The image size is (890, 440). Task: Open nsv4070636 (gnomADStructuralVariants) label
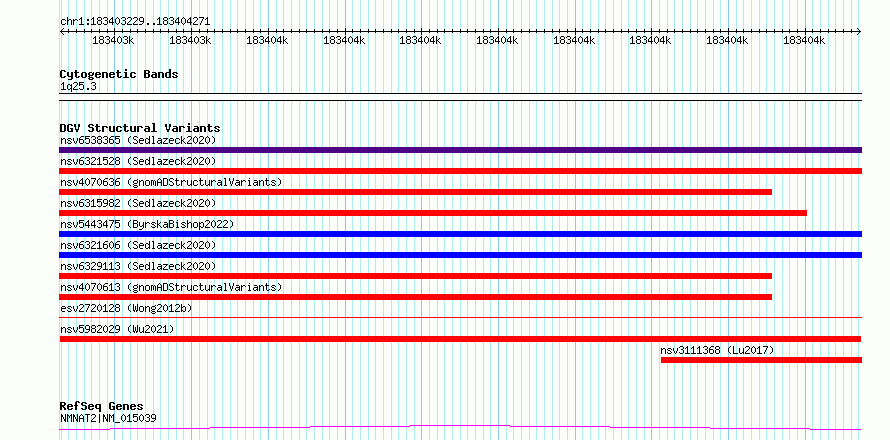(x=171, y=182)
